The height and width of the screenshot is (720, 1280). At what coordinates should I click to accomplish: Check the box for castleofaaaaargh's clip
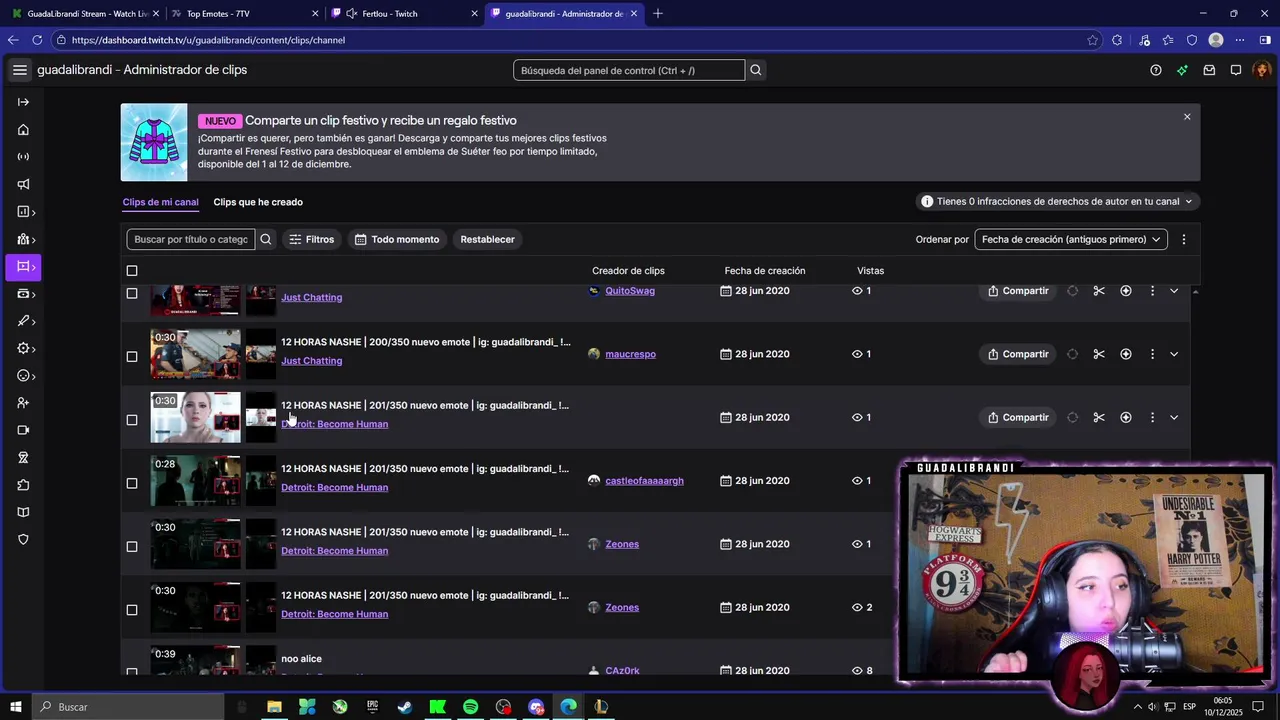132,483
